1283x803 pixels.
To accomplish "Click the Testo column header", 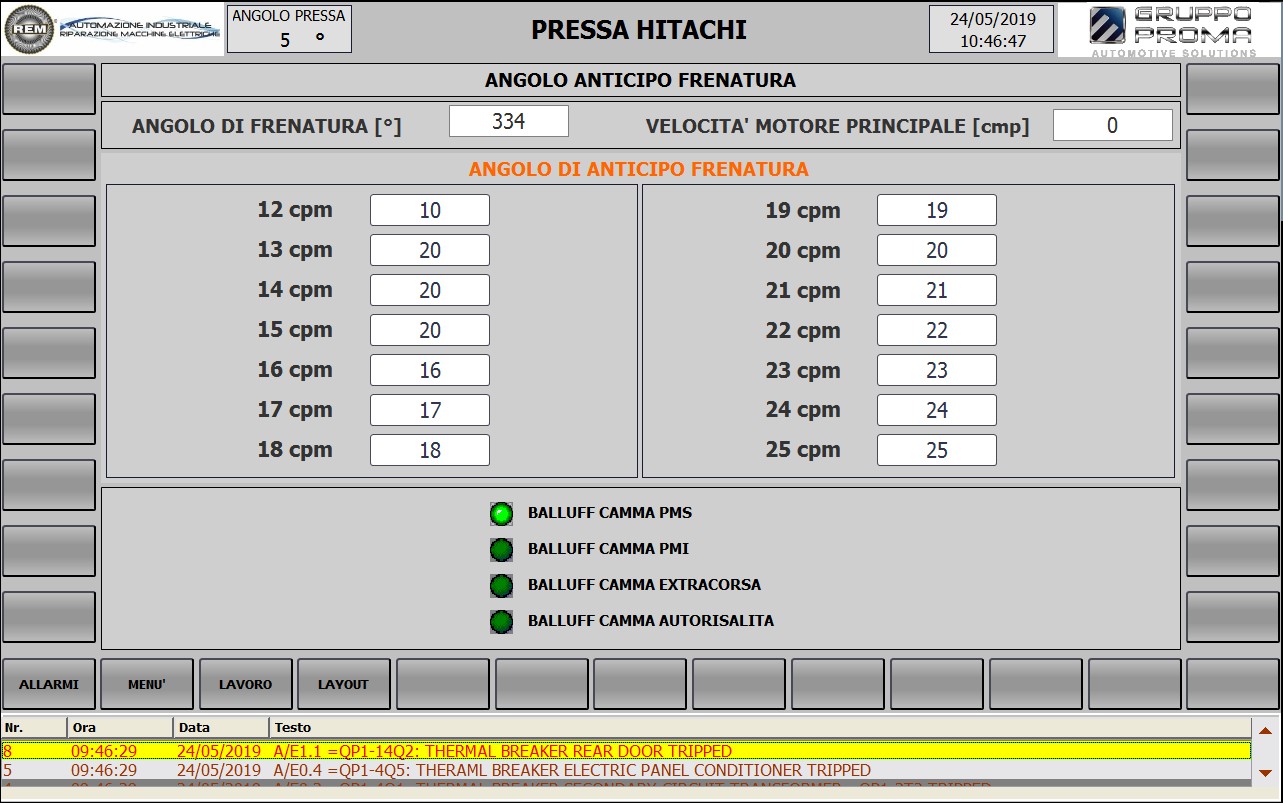I will [760, 727].
